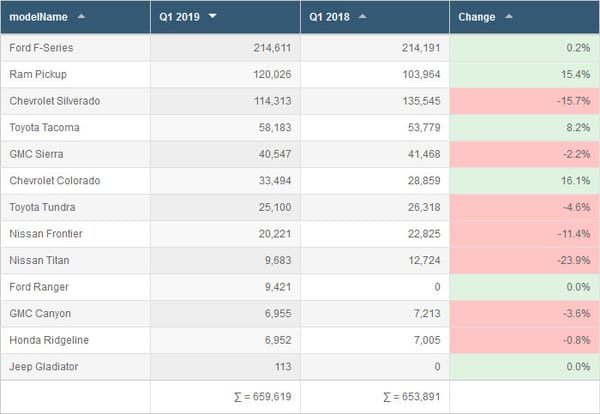Select the Jeep Gladiator row name
600x414 pixels.
(44, 367)
